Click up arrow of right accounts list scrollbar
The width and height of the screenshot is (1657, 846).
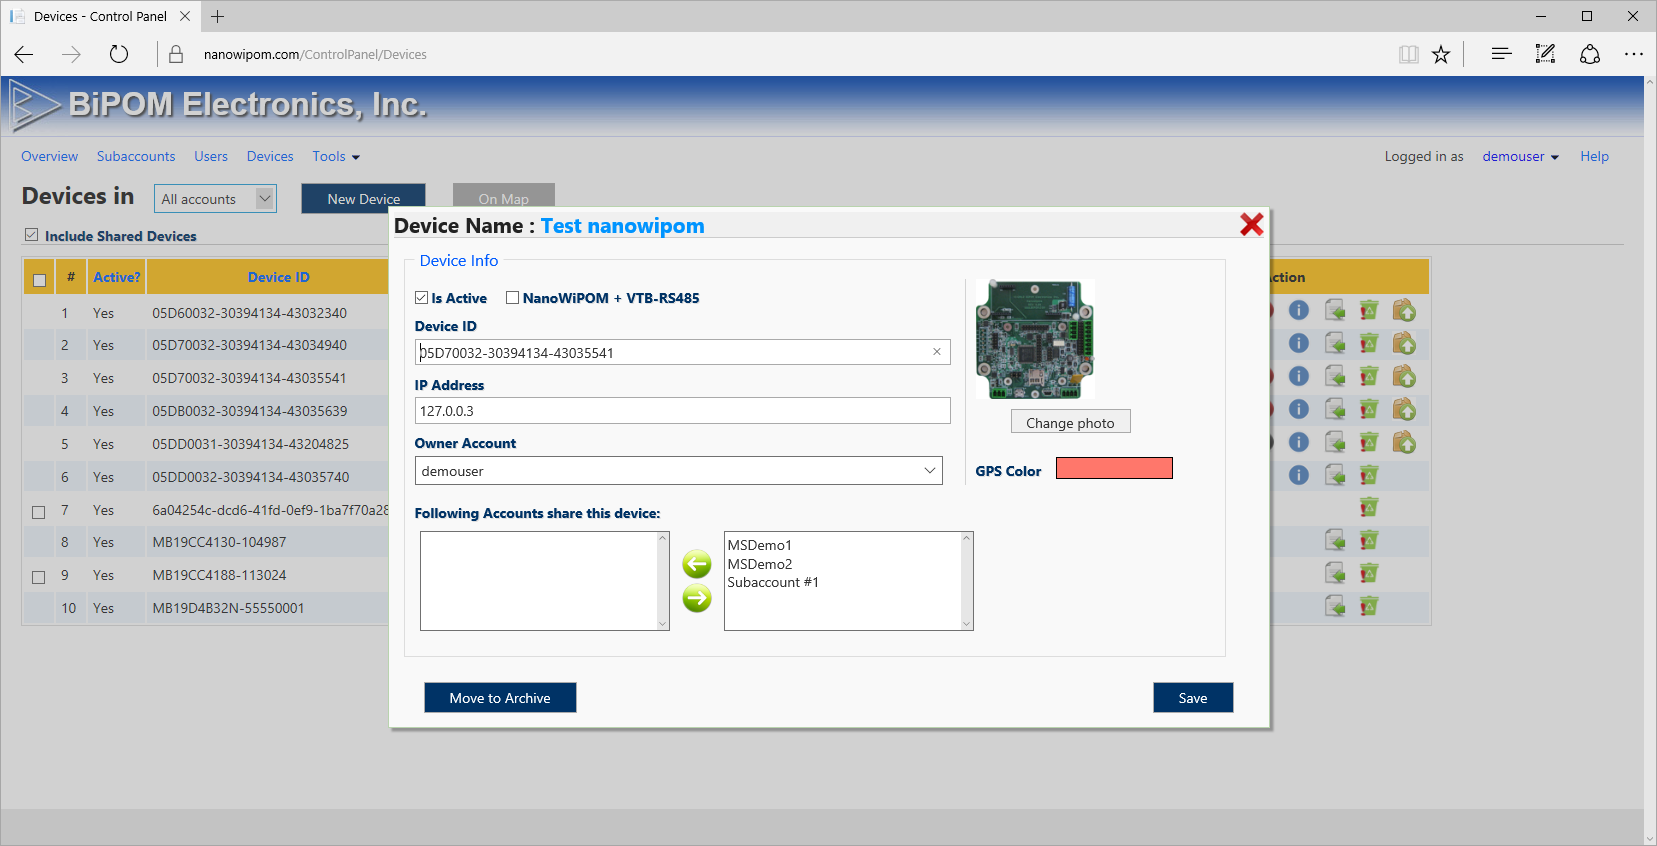coord(966,539)
